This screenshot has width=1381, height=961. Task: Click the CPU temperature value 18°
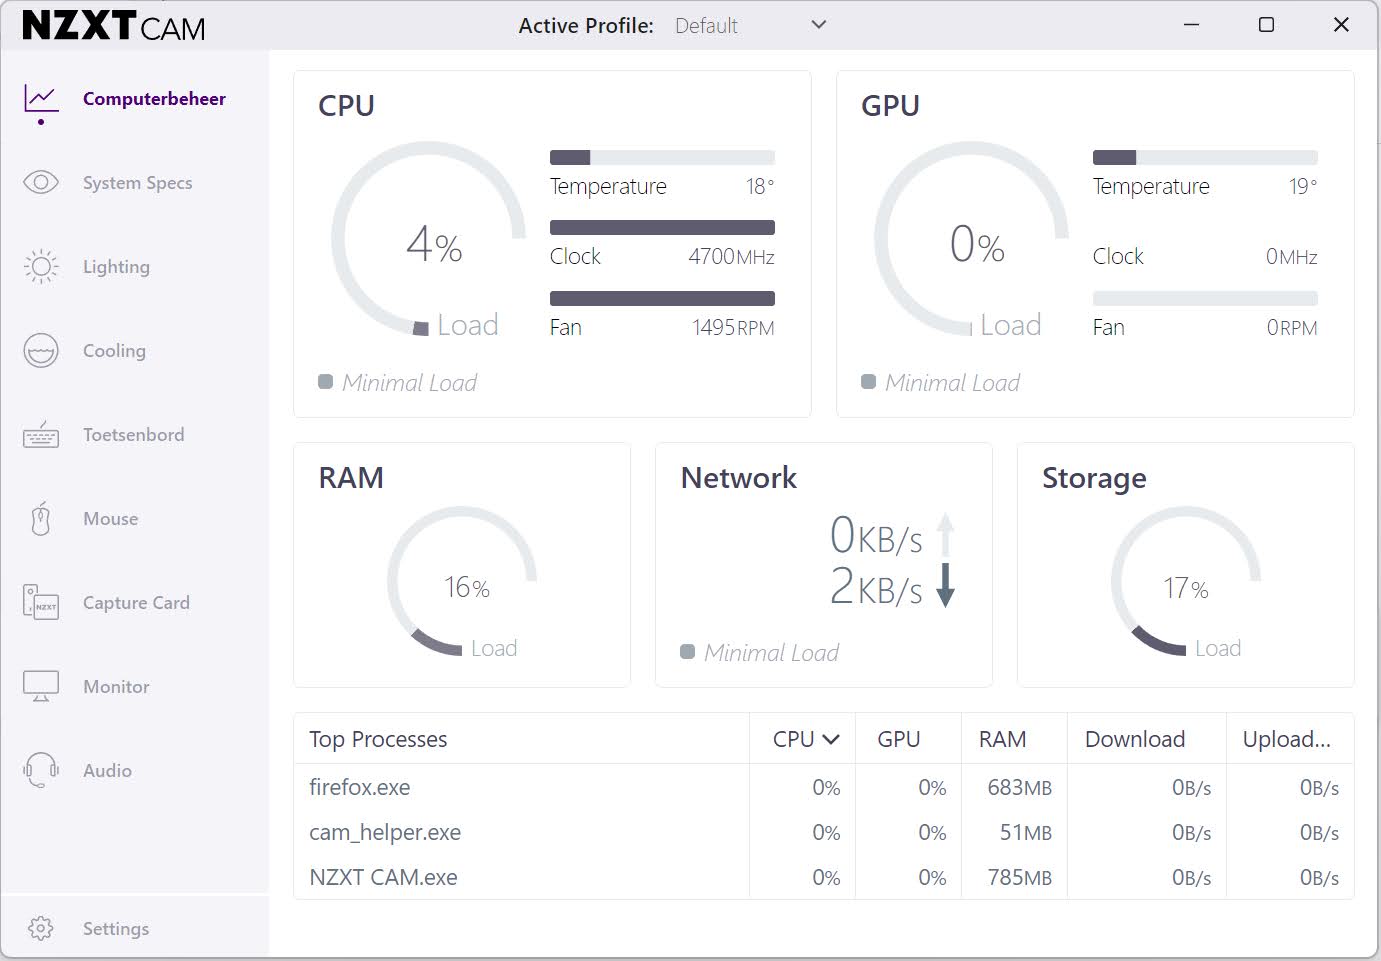point(760,186)
